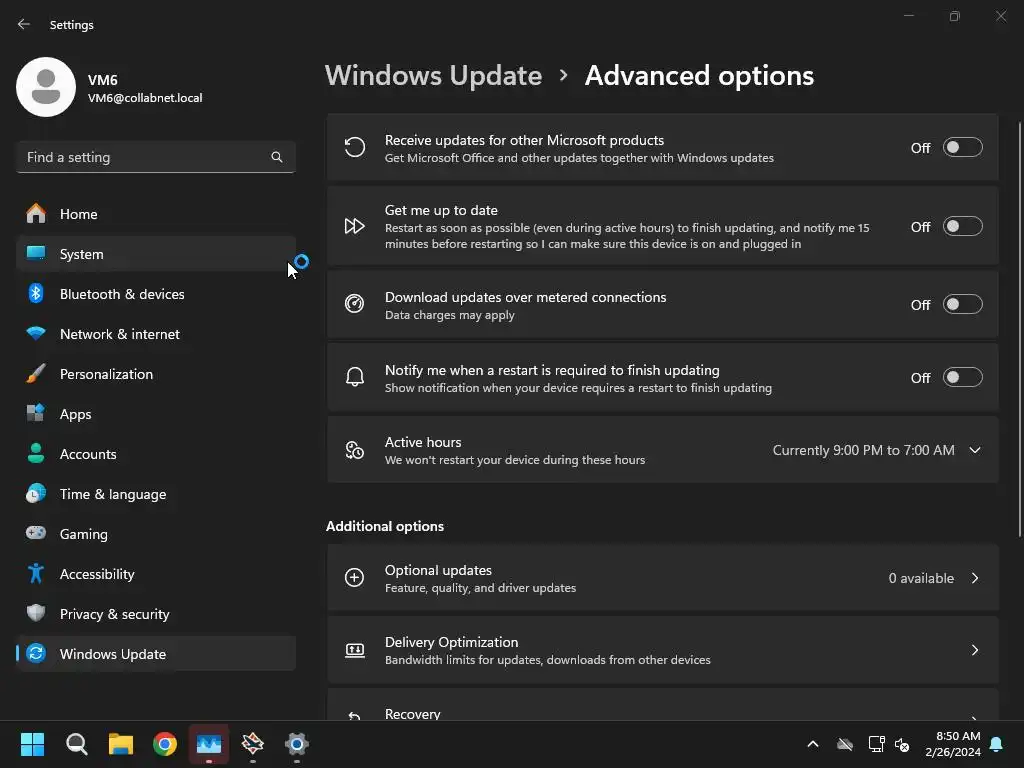The width and height of the screenshot is (1024, 768).
Task: Click the Apps icon in sidebar
Action: pyautogui.click(x=36, y=413)
